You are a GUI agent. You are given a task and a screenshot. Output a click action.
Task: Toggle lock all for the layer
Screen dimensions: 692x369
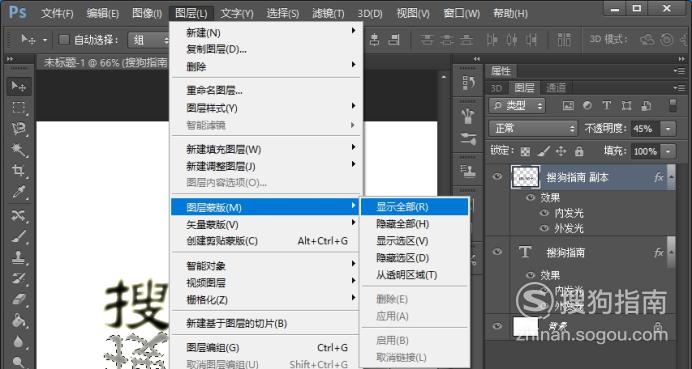pyautogui.click(x=579, y=151)
